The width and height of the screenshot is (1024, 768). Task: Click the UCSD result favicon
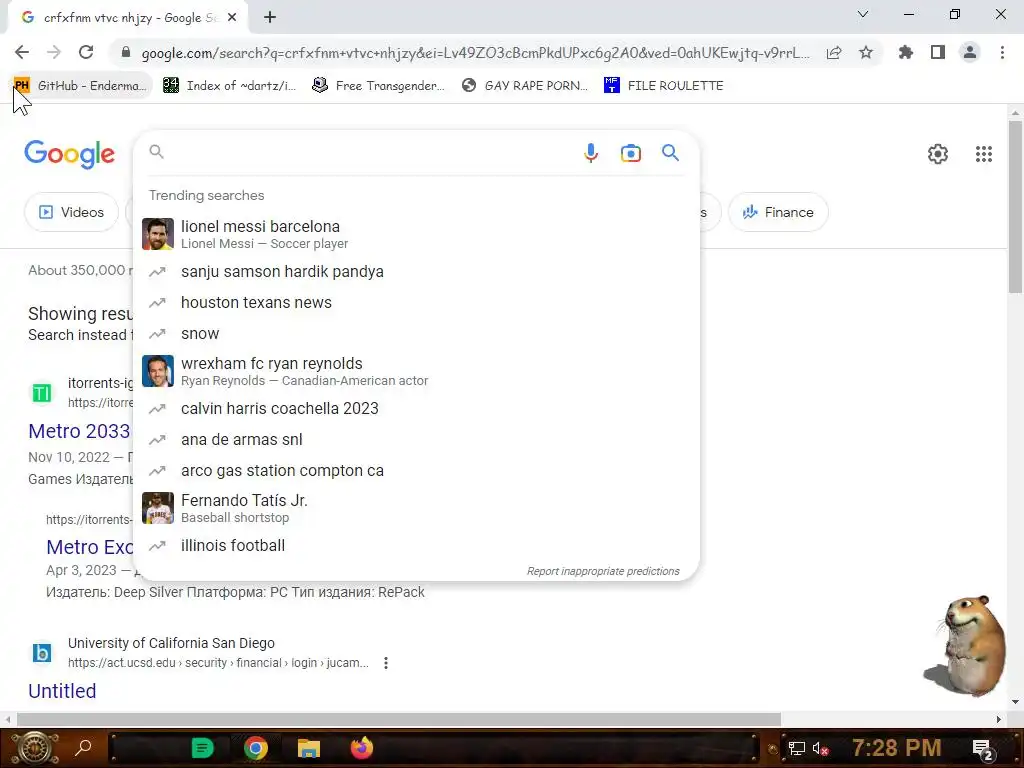pos(42,652)
